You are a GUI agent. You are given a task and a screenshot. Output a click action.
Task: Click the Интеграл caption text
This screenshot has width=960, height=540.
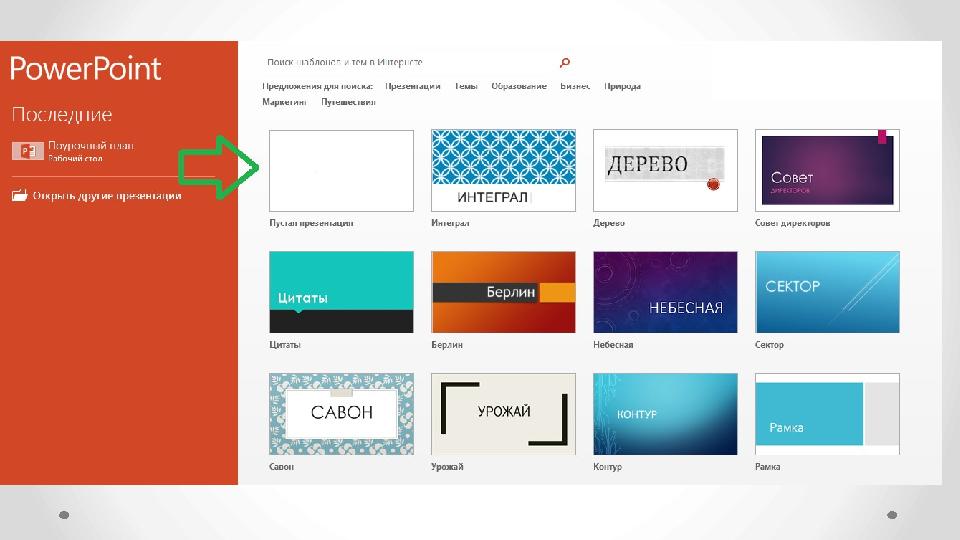click(x=450, y=223)
